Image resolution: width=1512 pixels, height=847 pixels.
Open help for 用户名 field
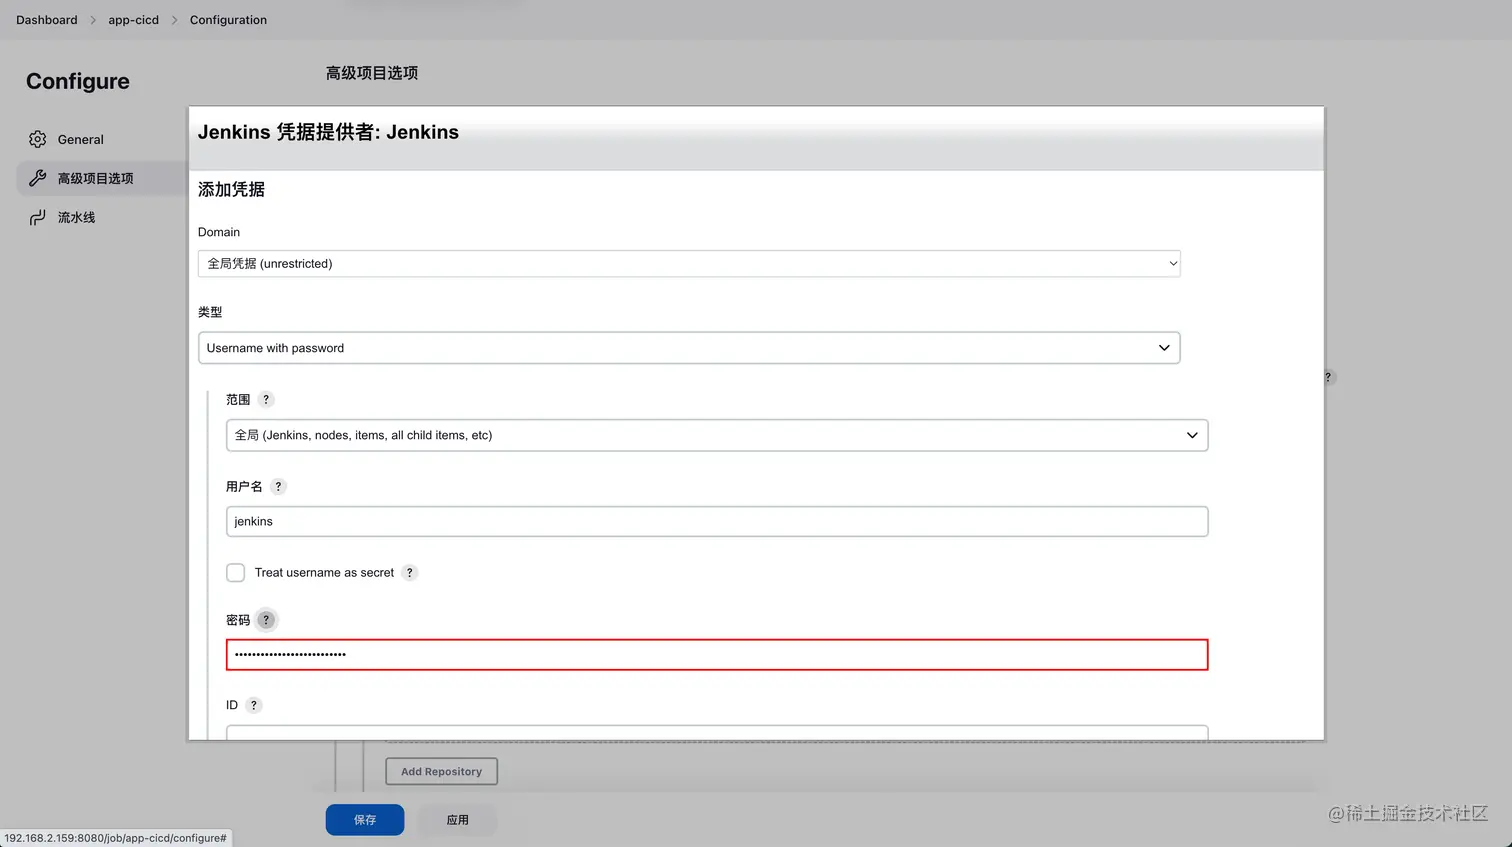click(x=278, y=486)
